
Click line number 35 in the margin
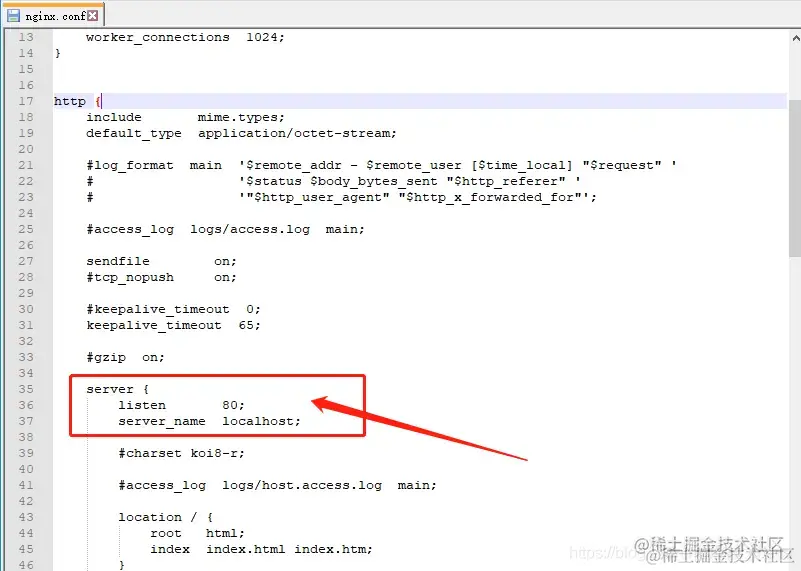pos(26,389)
